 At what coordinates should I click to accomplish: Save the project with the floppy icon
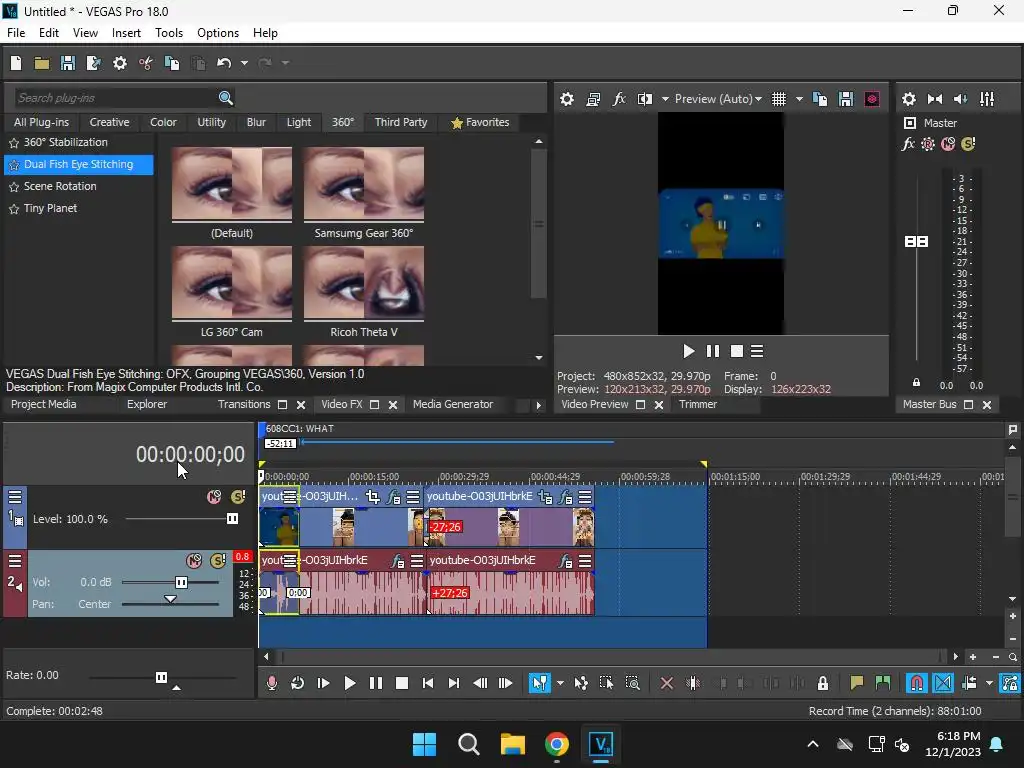point(68,63)
